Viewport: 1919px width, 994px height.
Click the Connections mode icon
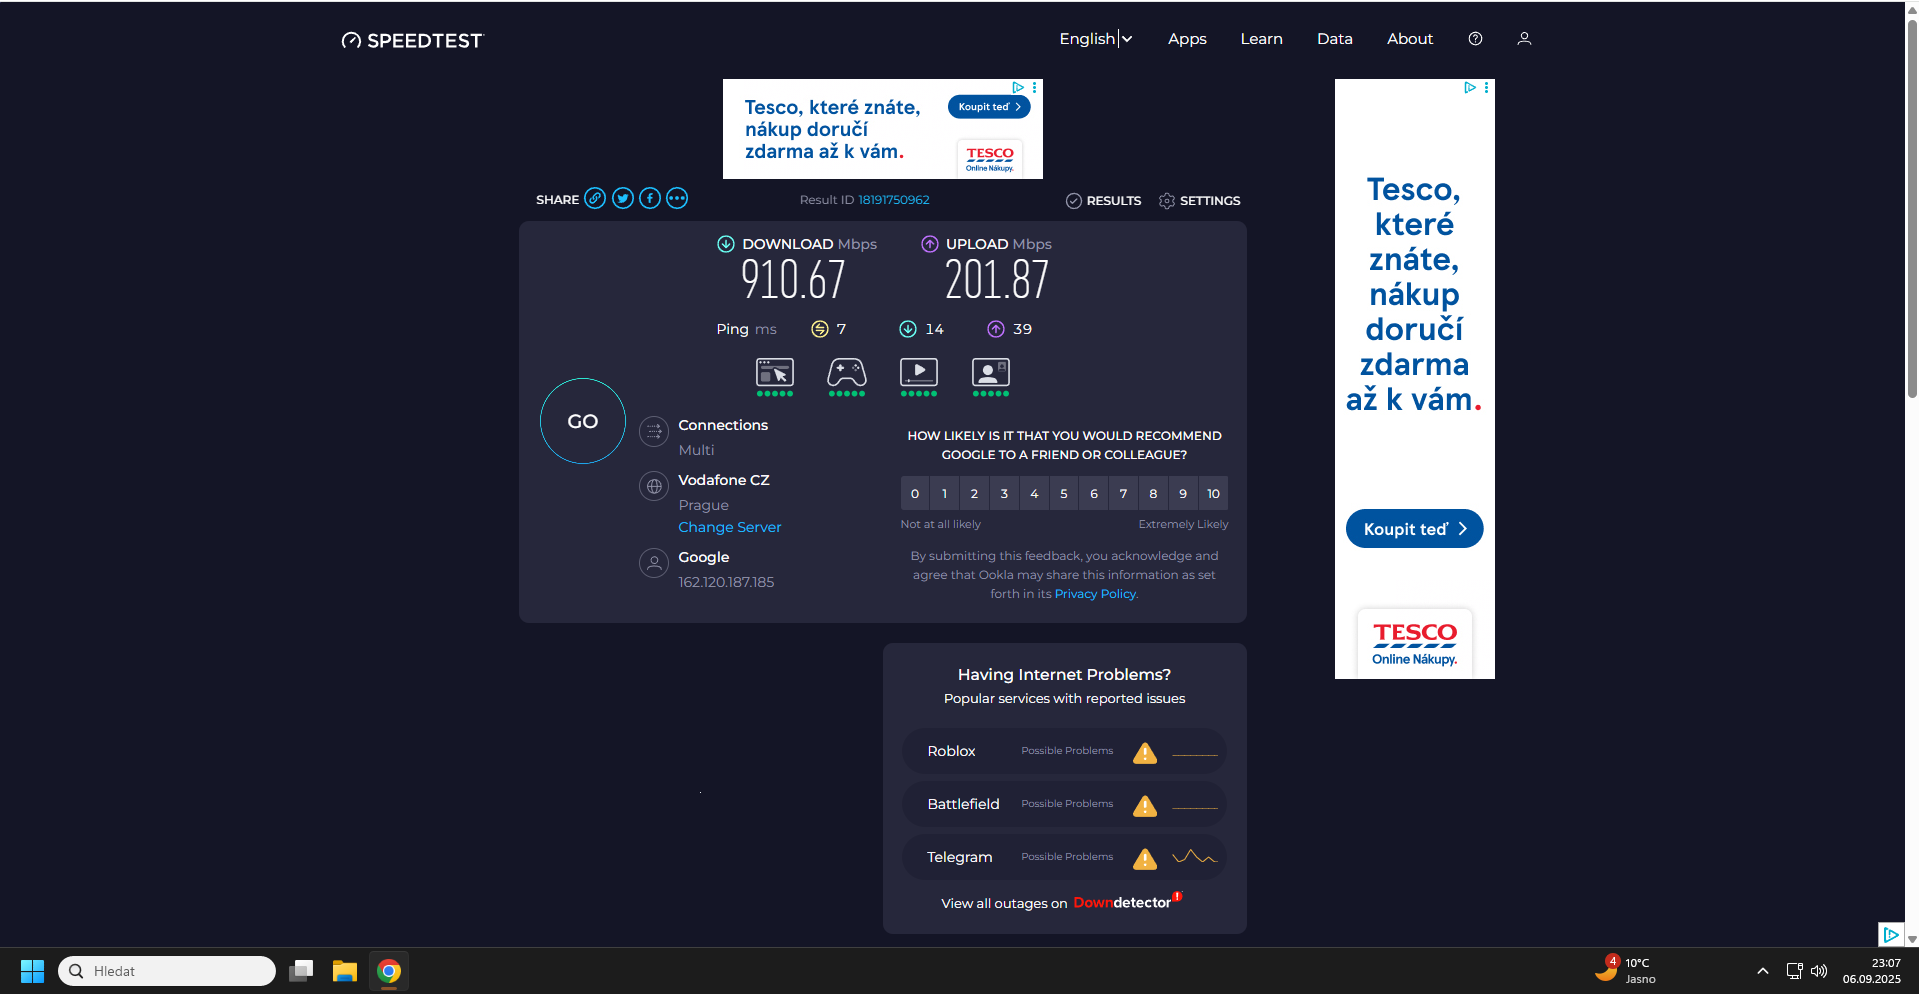tap(654, 431)
